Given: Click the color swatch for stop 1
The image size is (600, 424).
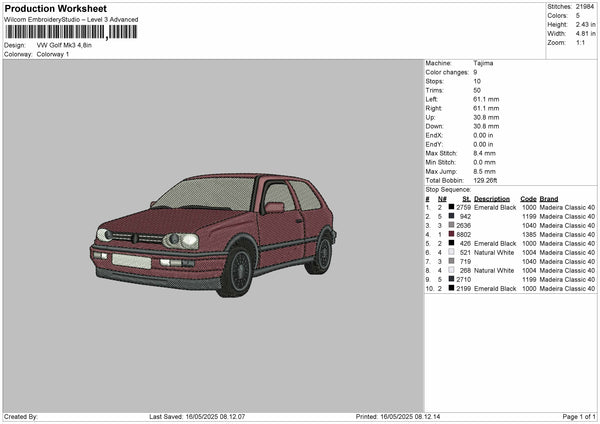Looking at the screenshot, I should click(452, 207).
